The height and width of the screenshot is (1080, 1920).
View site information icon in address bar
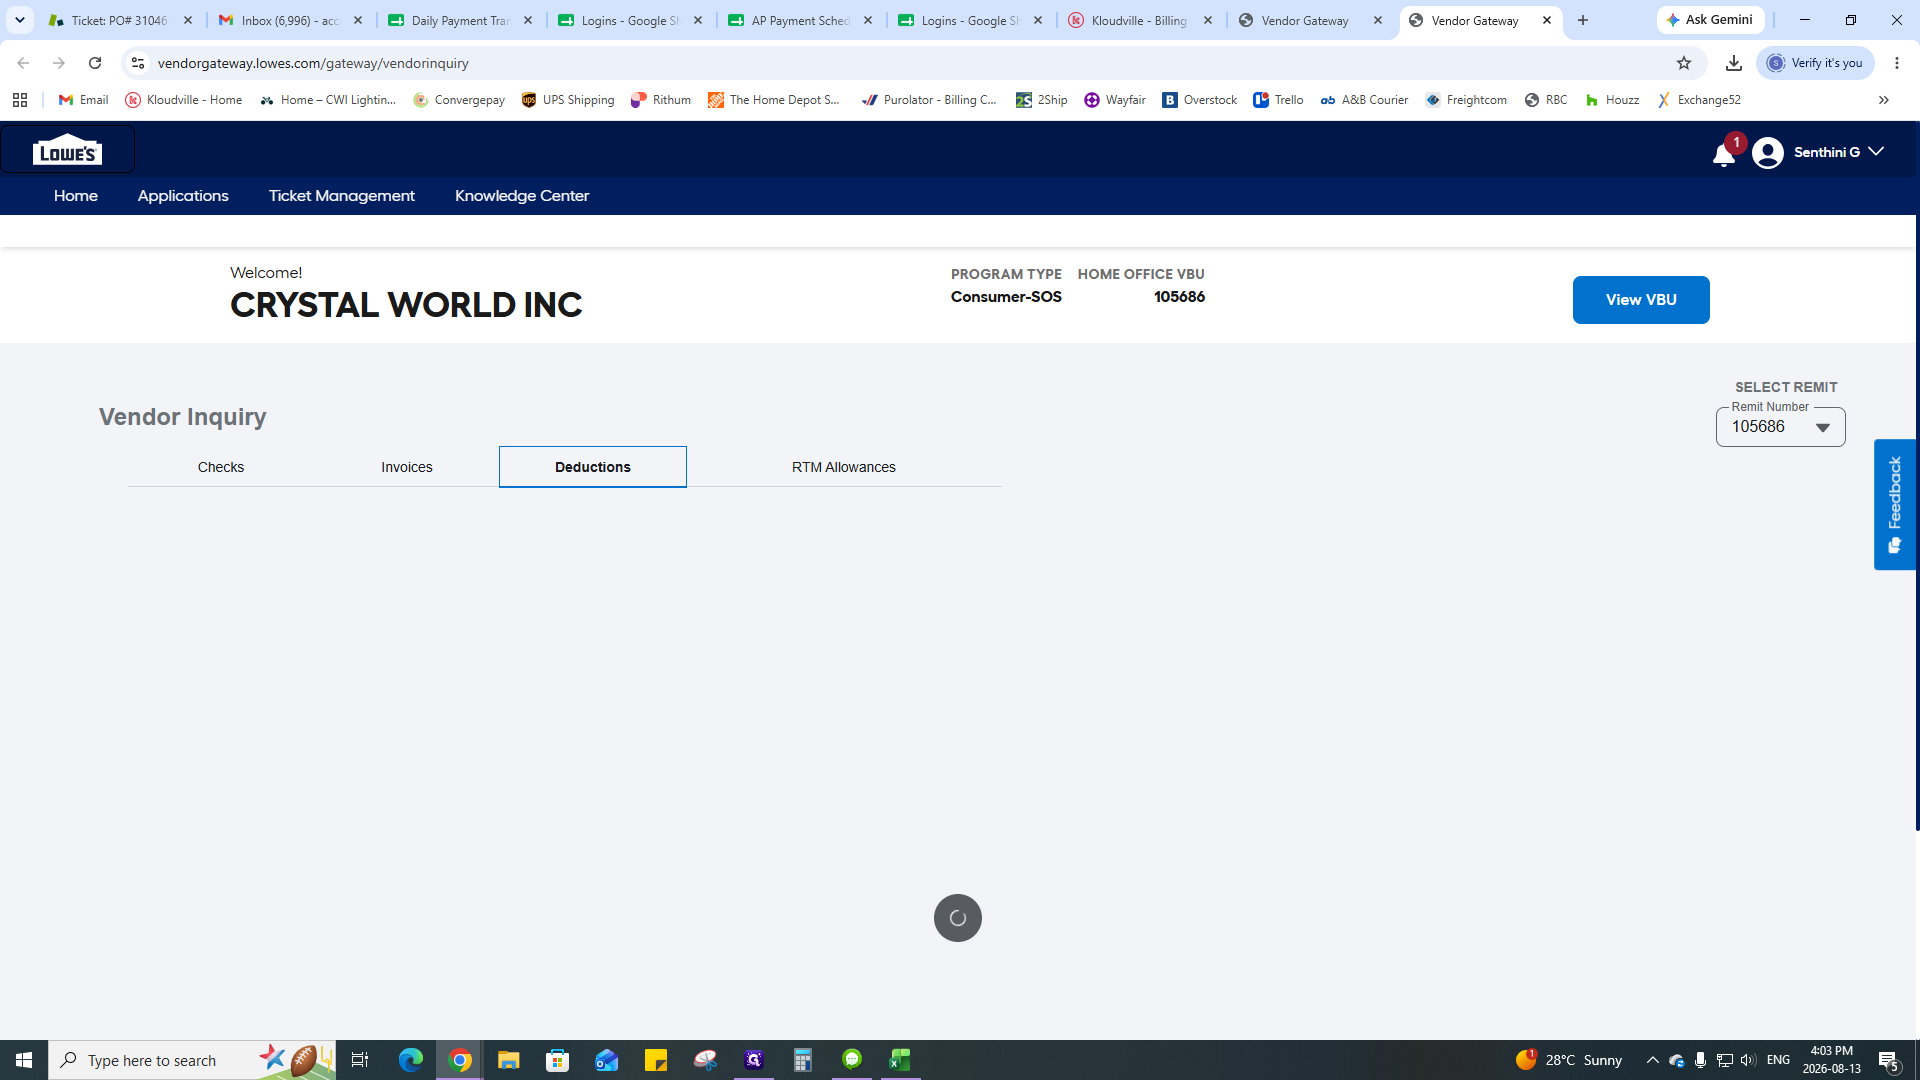pos(138,63)
